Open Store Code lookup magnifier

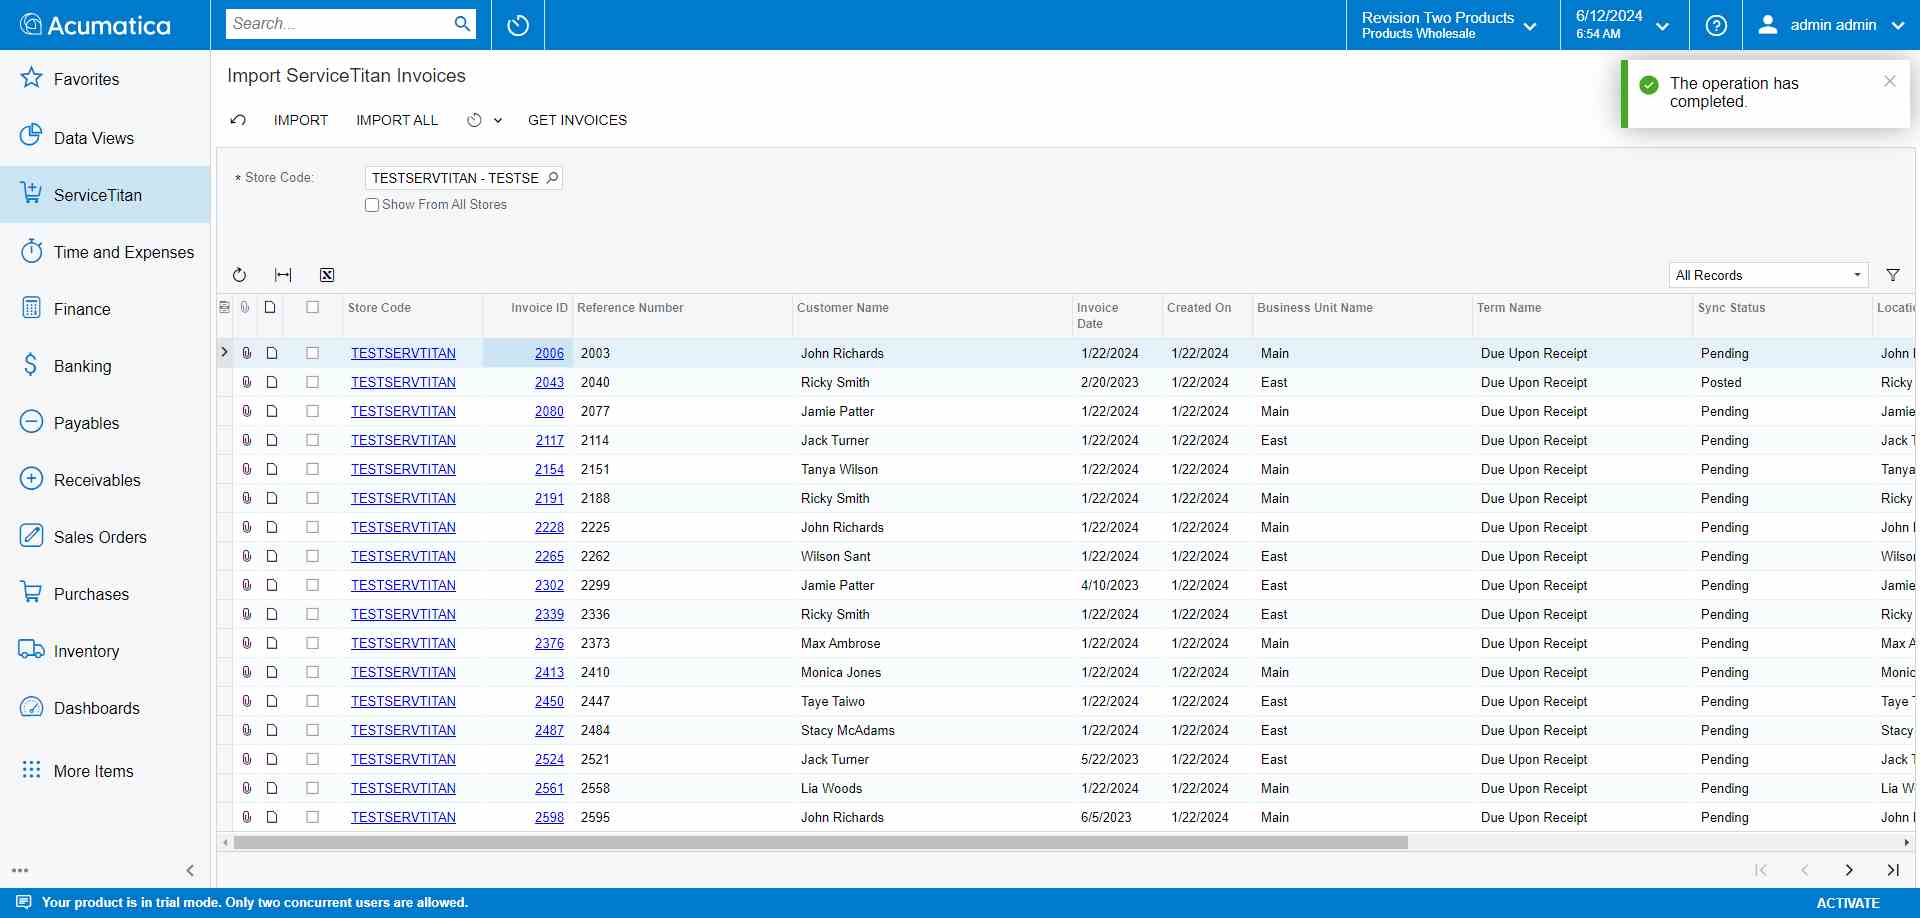tap(552, 178)
